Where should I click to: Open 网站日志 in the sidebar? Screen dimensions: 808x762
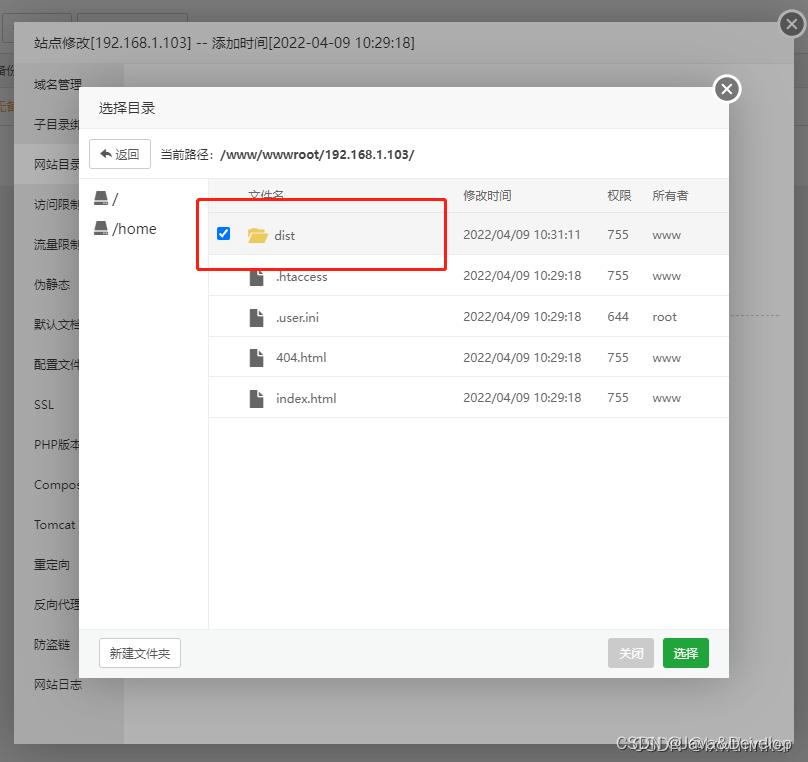[58, 685]
